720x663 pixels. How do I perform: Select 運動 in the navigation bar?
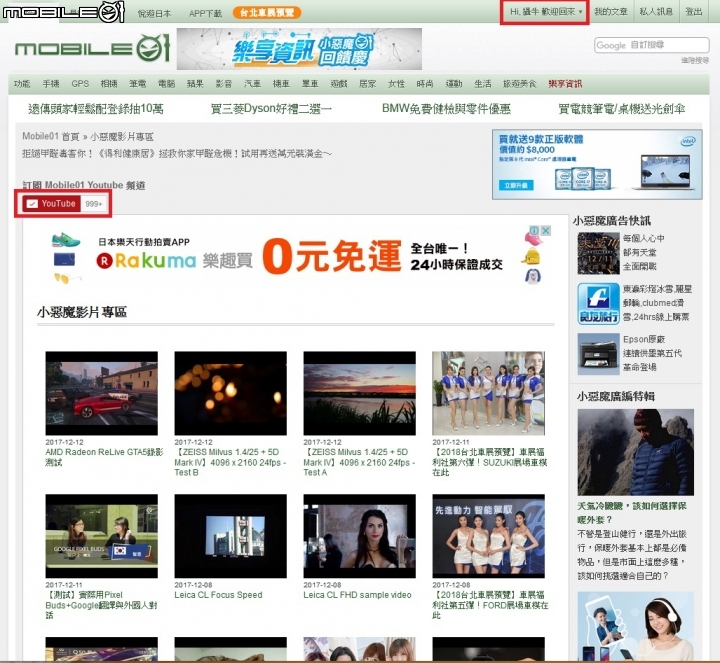point(454,84)
